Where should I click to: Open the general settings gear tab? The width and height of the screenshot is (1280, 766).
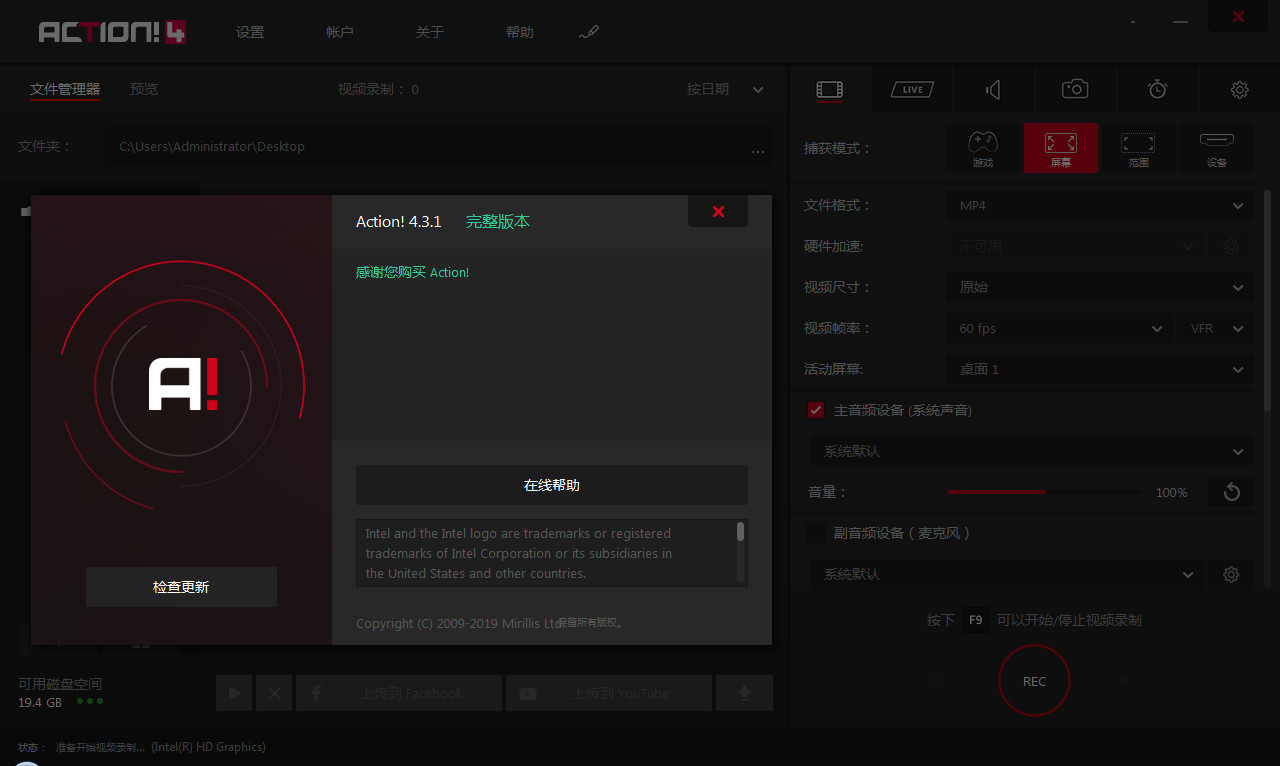pyautogui.click(x=1239, y=90)
